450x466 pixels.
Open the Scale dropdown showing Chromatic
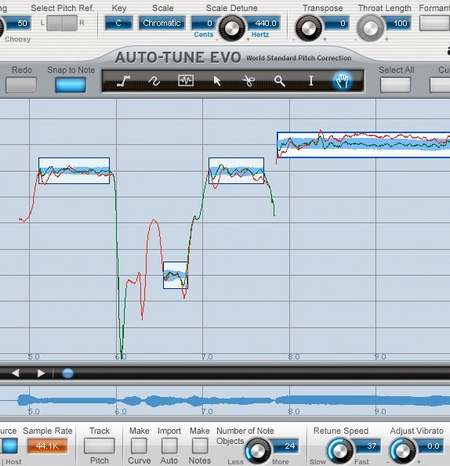[162, 23]
